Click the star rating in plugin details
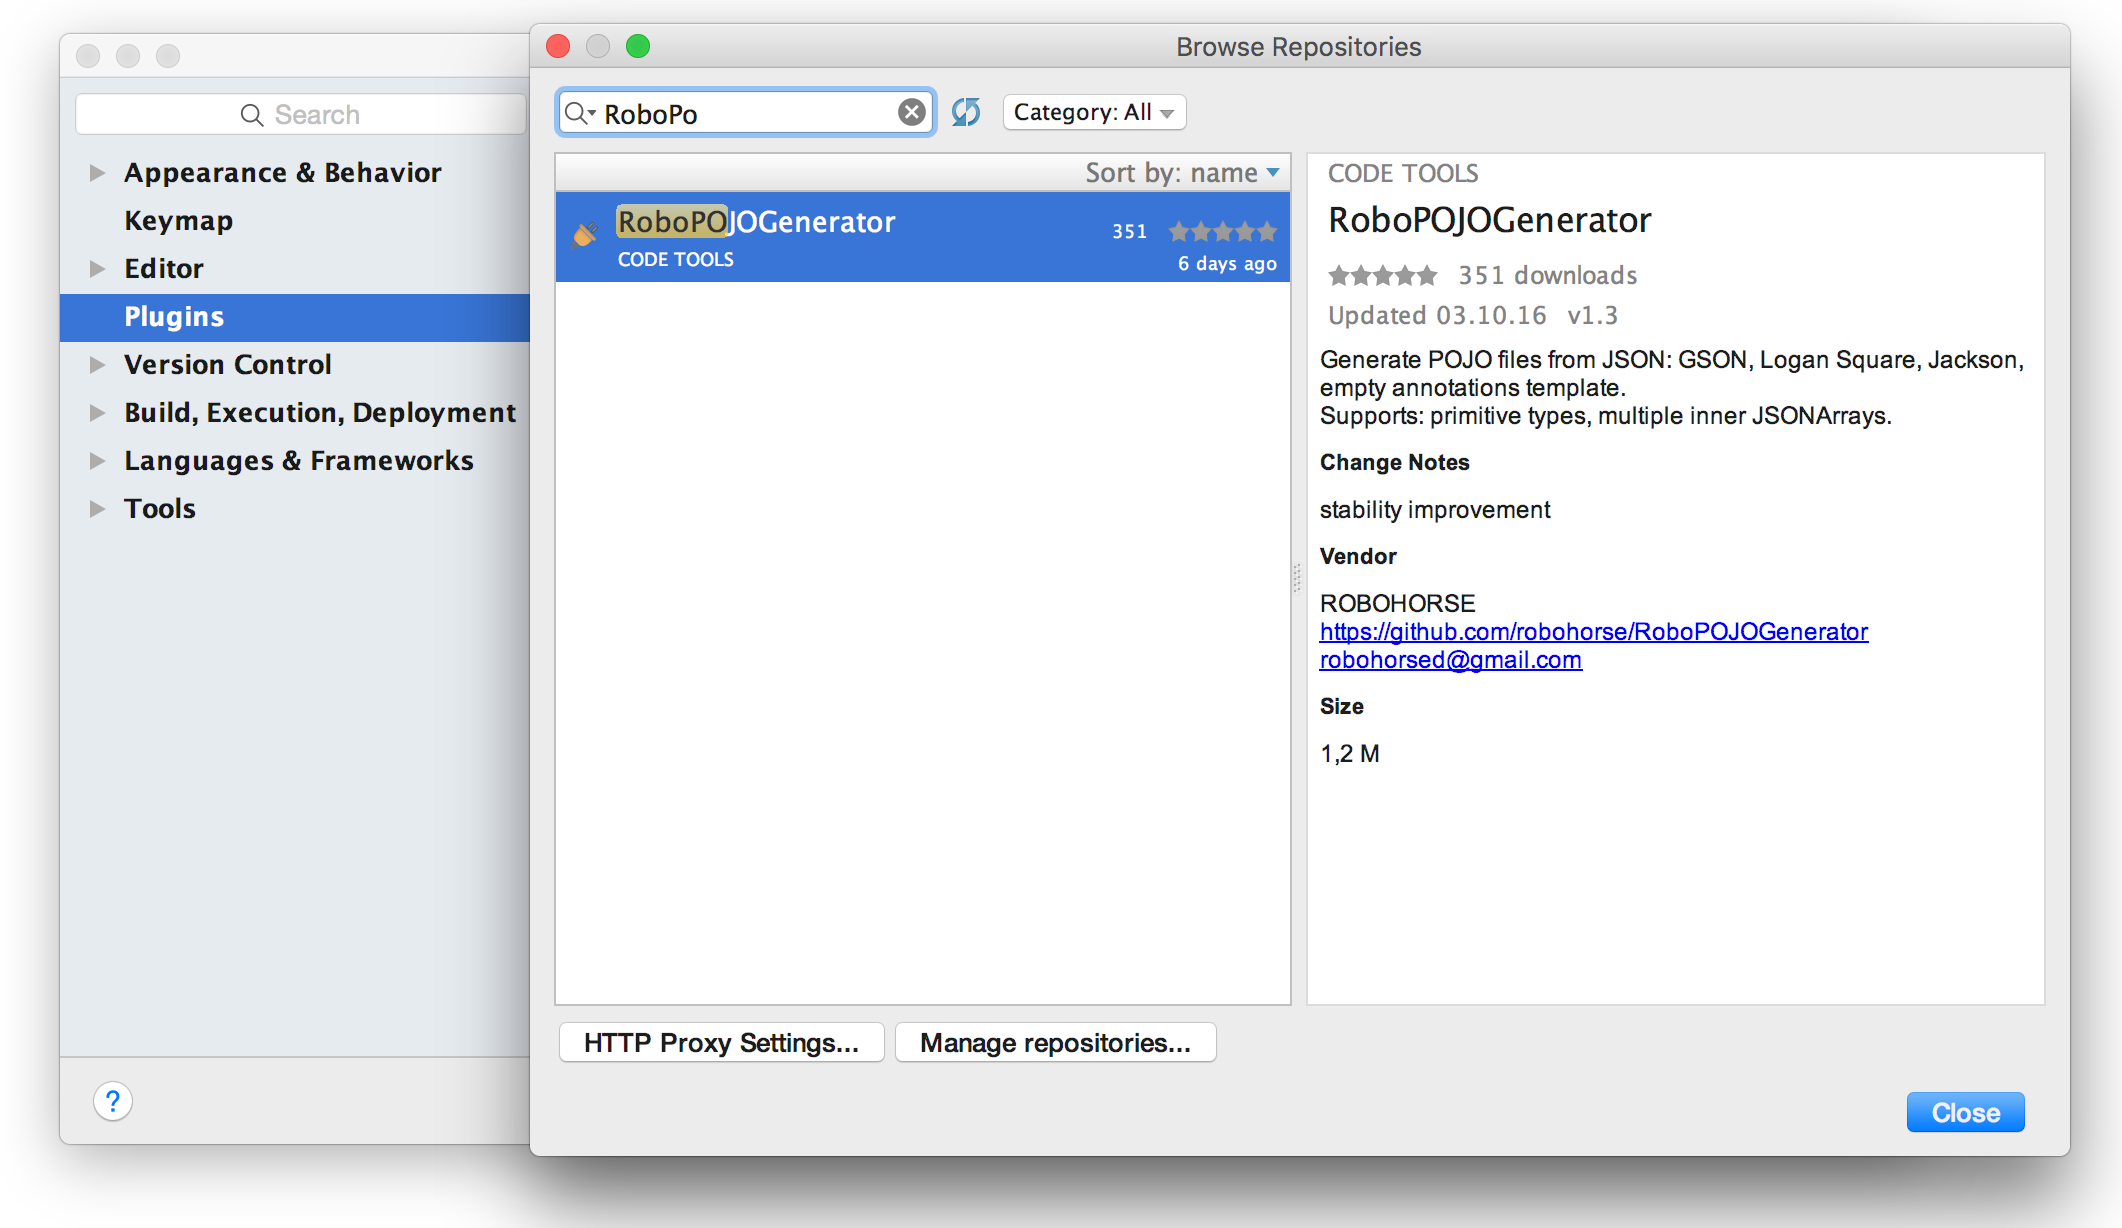Image resolution: width=2122 pixels, height=1228 pixels. coord(1382,275)
